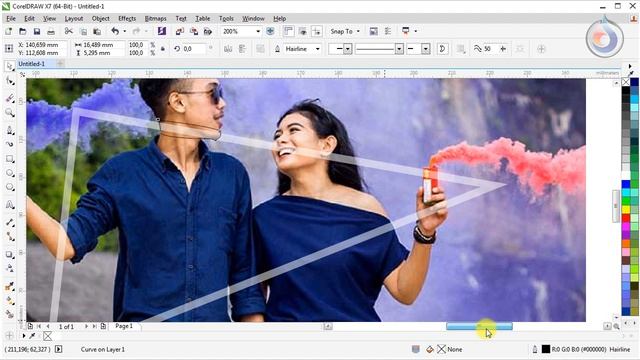This screenshot has width=640, height=360.
Task: Select the Polygon tool
Action: tap(10, 187)
